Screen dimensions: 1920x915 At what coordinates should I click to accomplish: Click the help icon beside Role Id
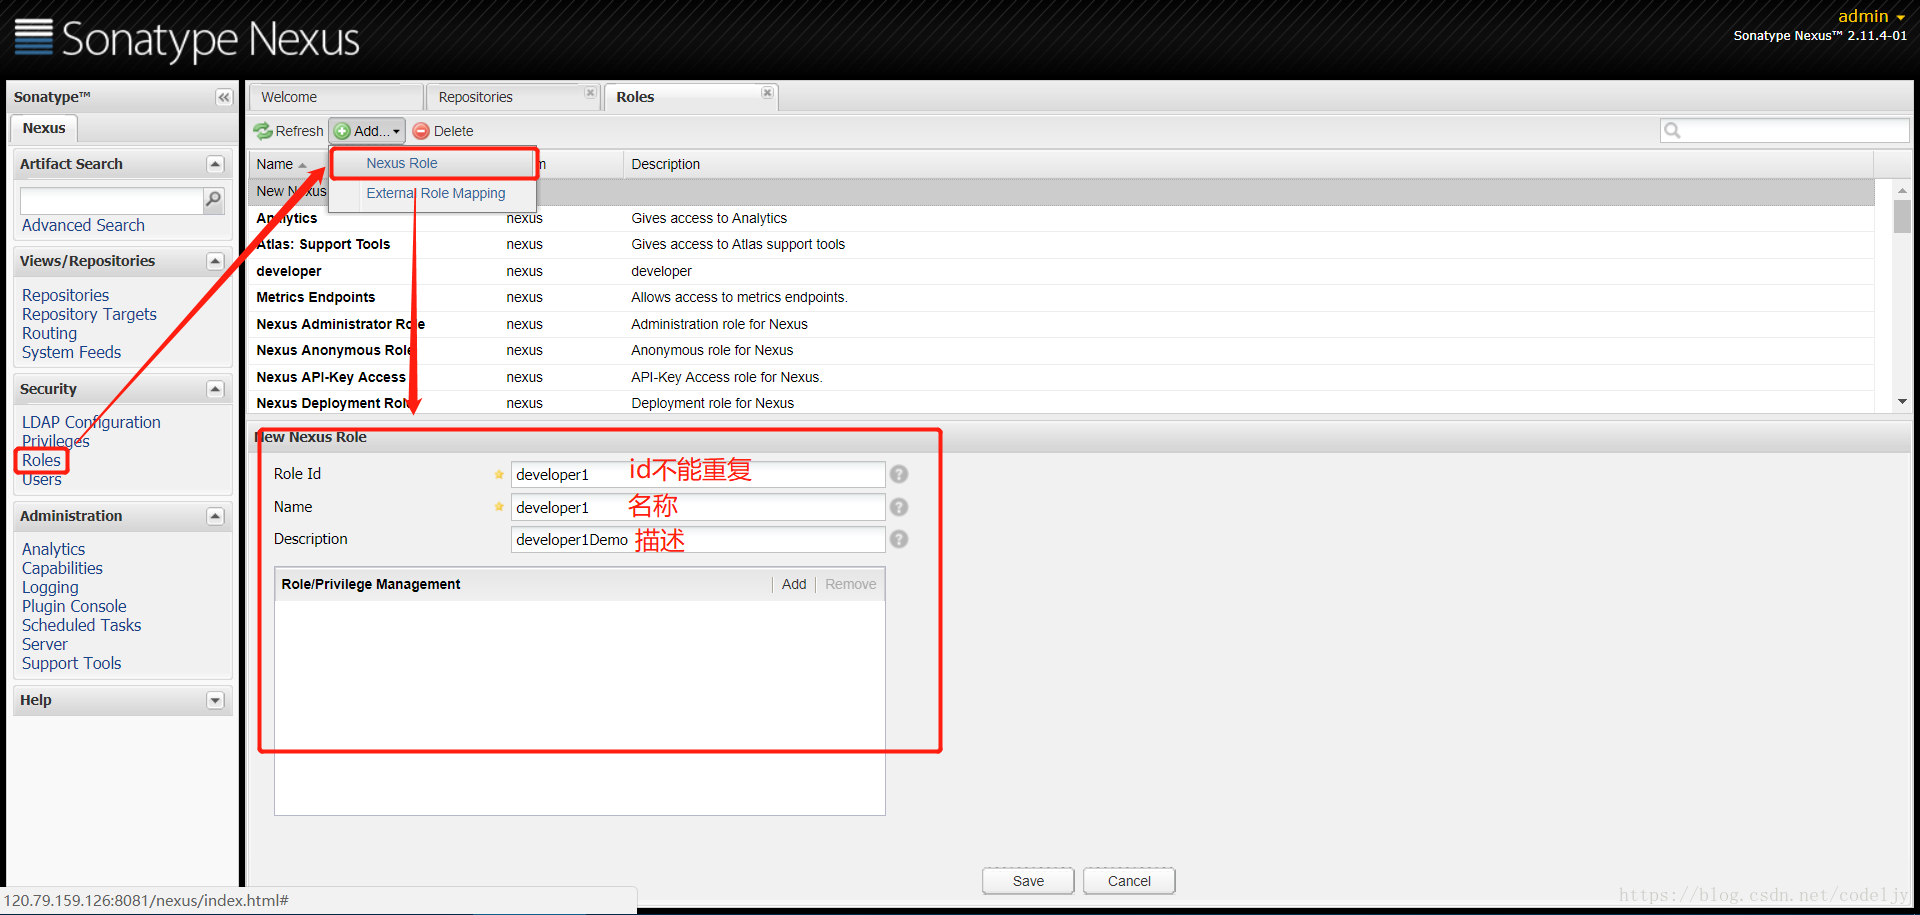point(899,474)
